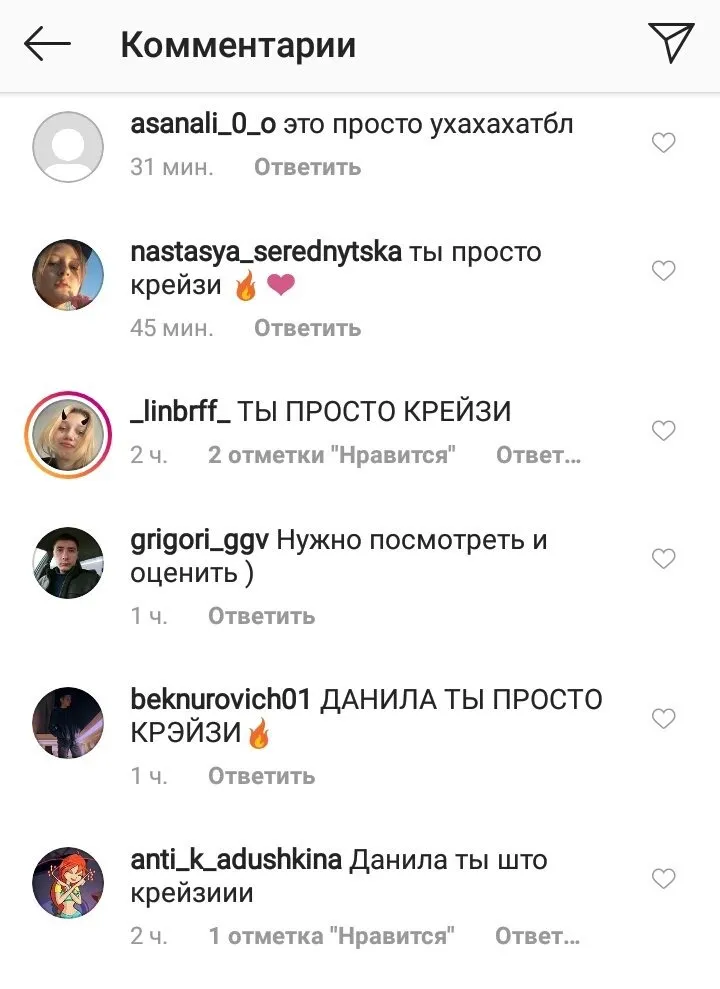Tap the heart beside _linbrff_ comment
The image size is (720, 989).
[x=663, y=431]
